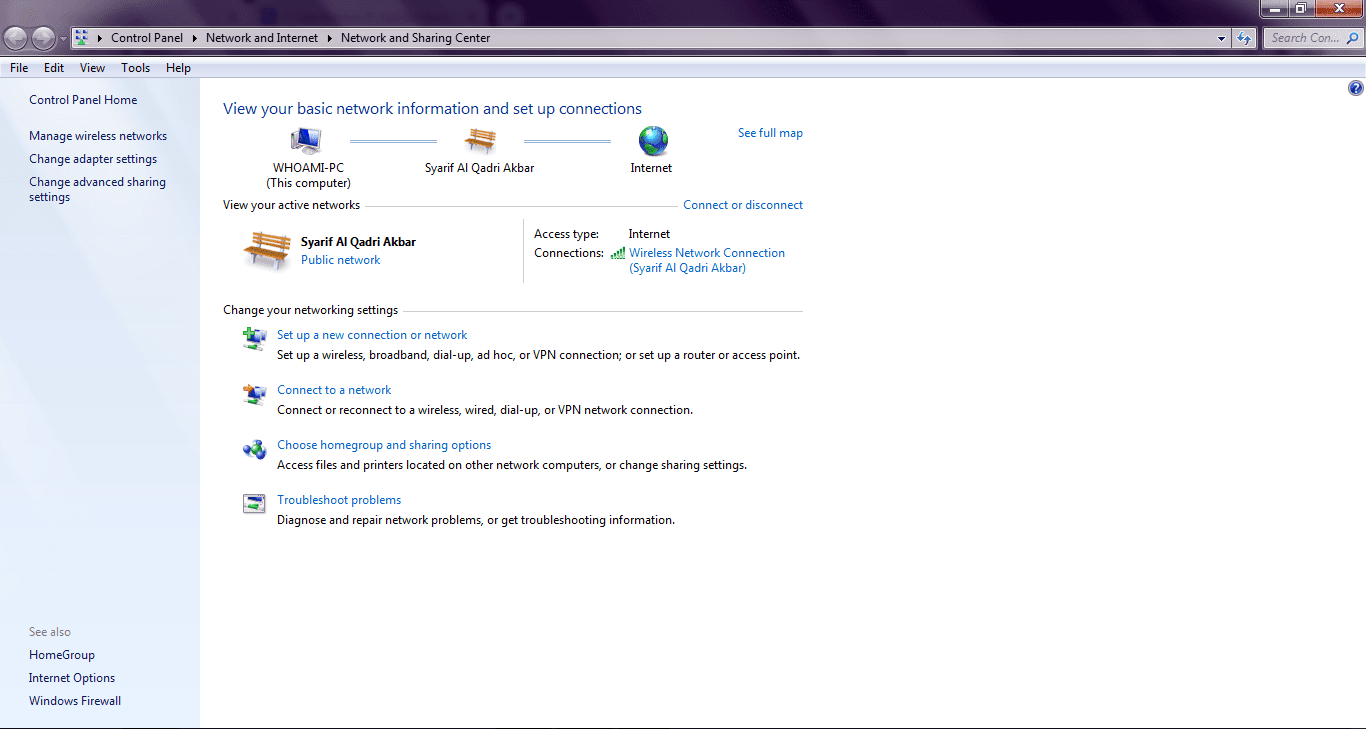Open the View menu
The image size is (1366, 729).
coord(92,68)
